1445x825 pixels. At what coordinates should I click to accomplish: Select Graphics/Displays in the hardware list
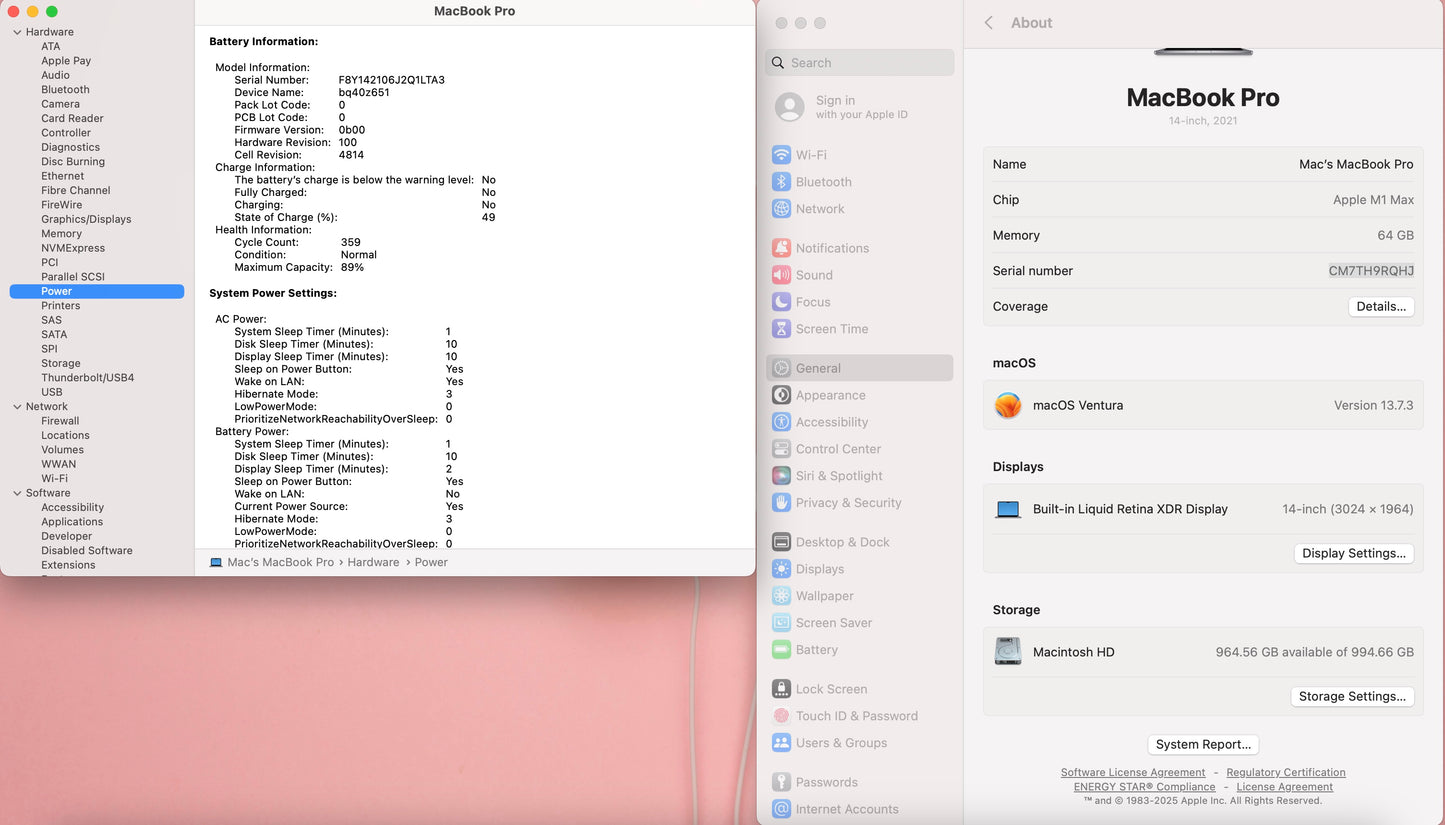(x=86, y=219)
